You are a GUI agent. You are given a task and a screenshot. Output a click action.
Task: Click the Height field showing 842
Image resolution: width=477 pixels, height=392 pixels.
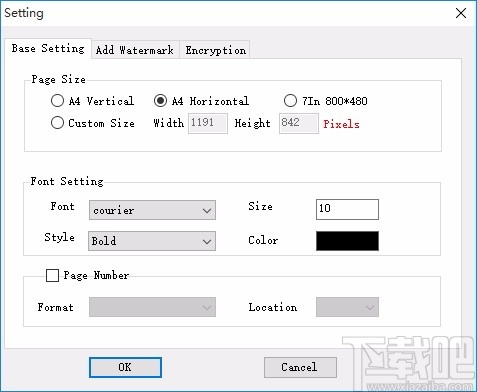[299, 123]
